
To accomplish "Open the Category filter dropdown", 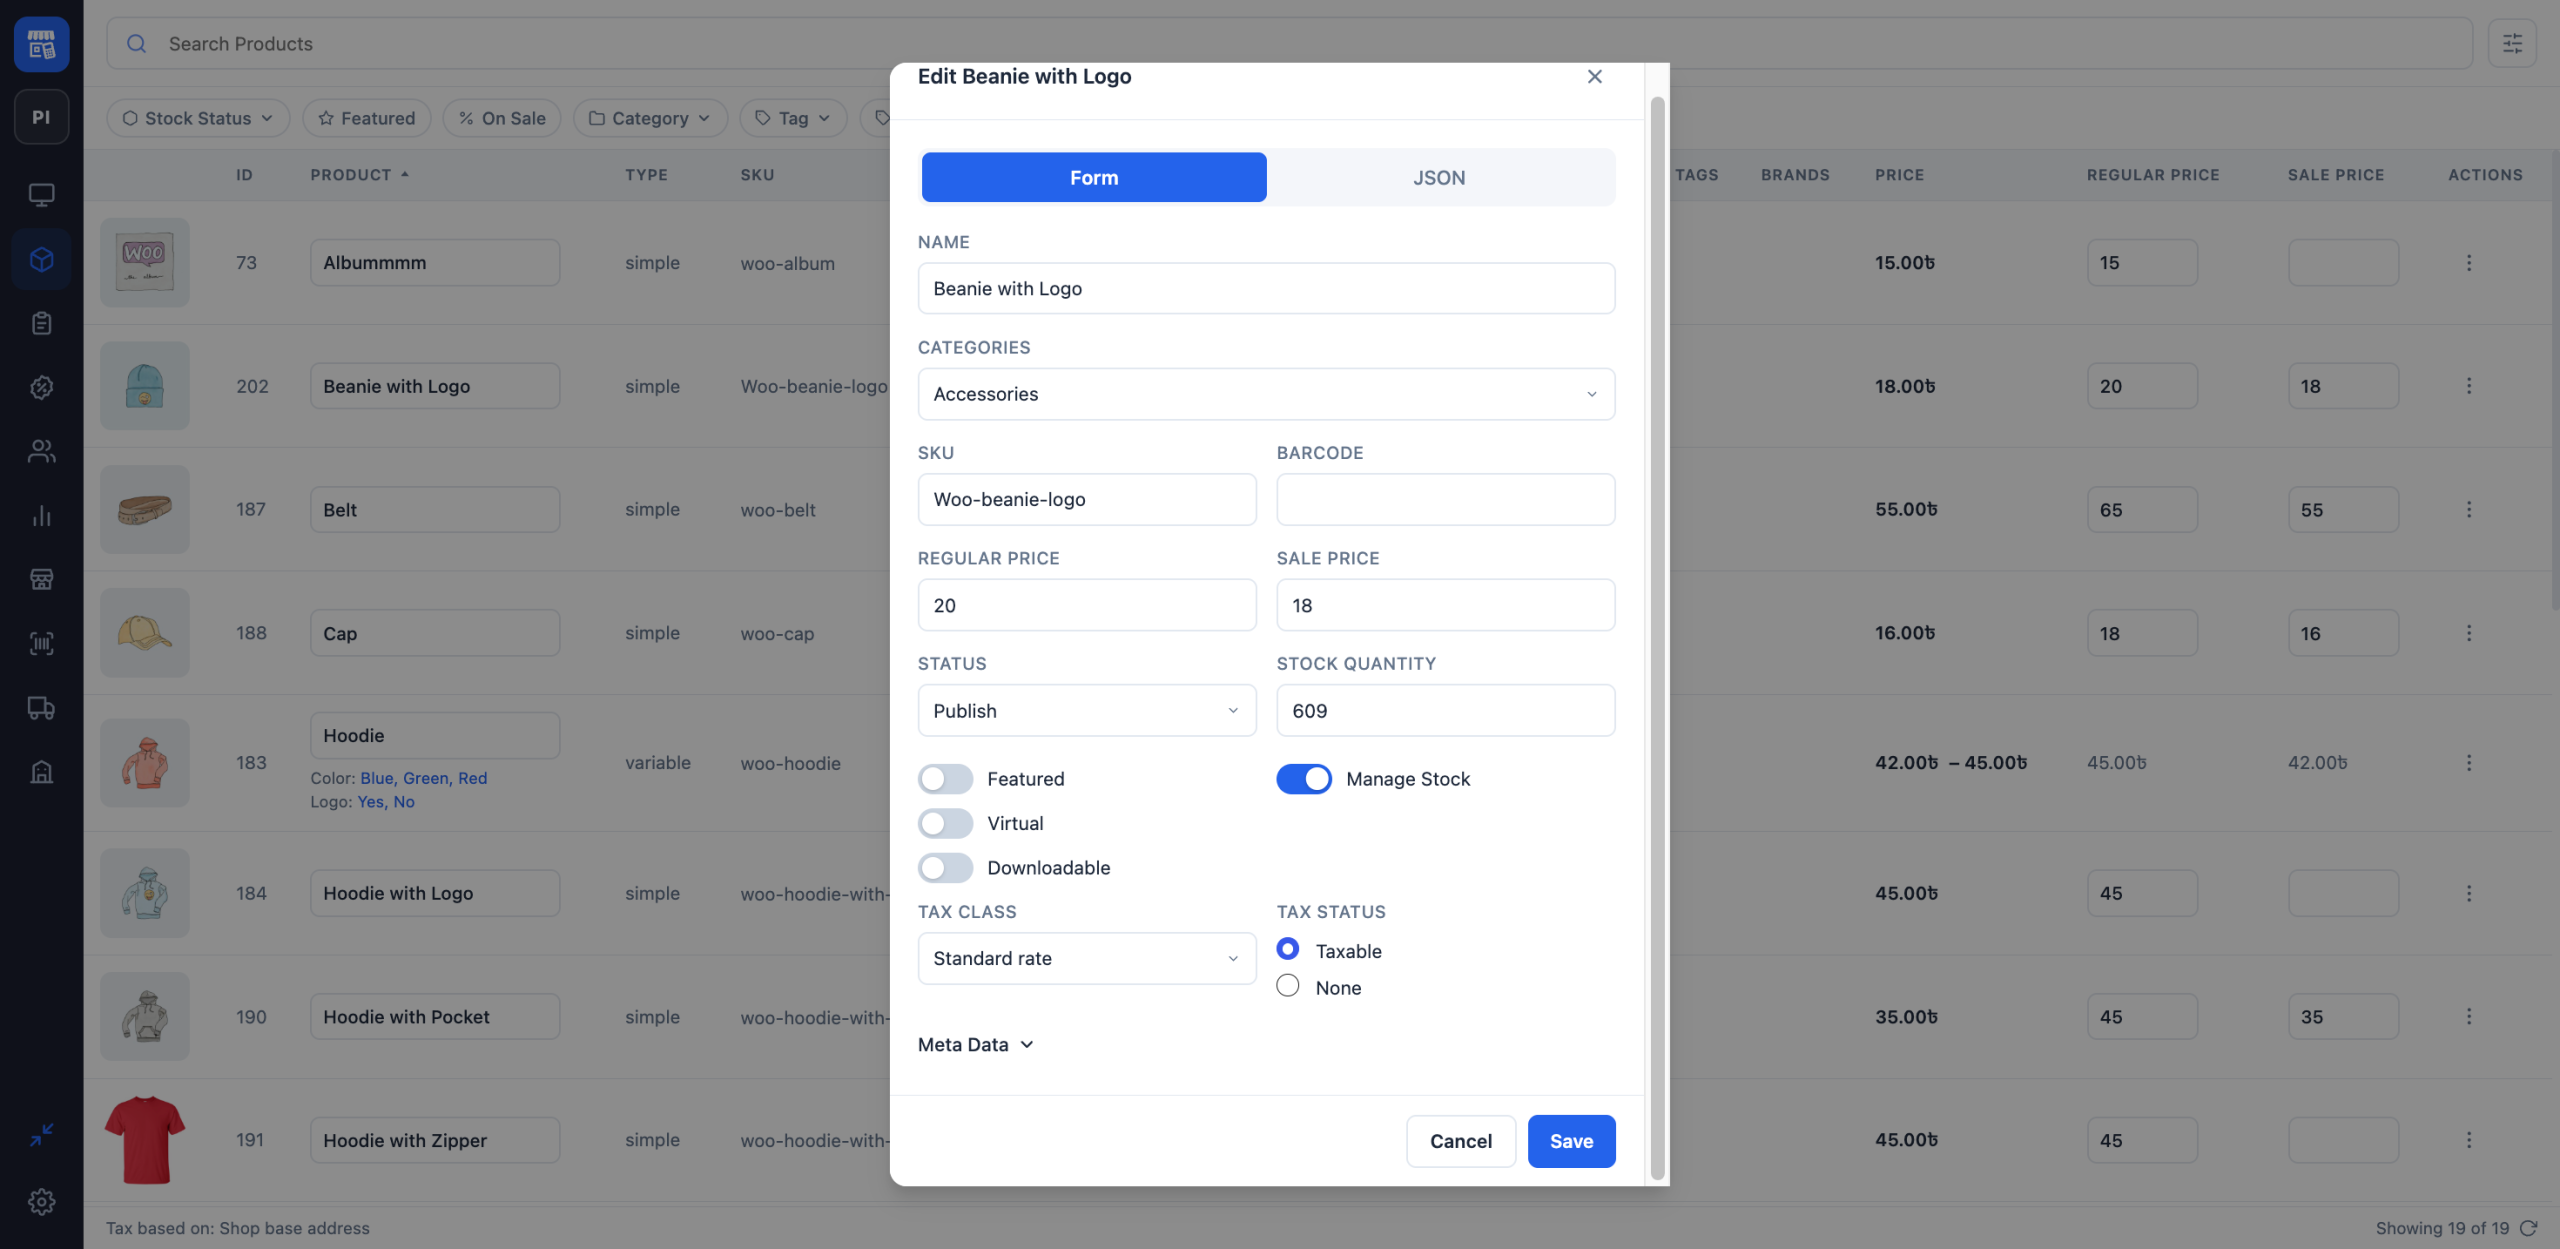I will click(x=650, y=118).
